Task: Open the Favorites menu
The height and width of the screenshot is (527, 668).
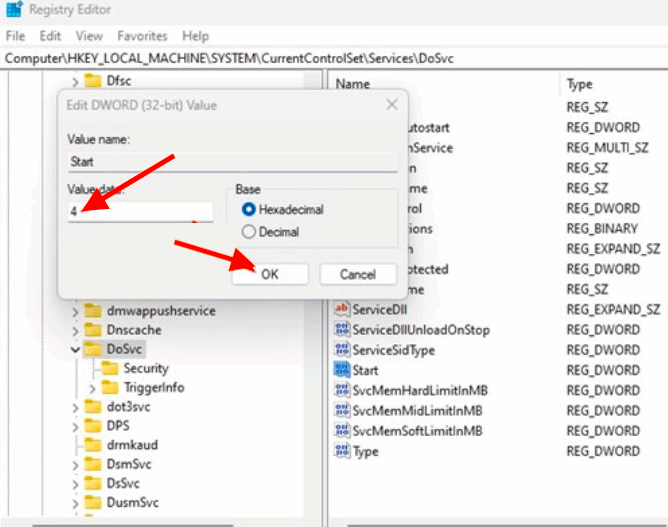Action: (x=143, y=36)
